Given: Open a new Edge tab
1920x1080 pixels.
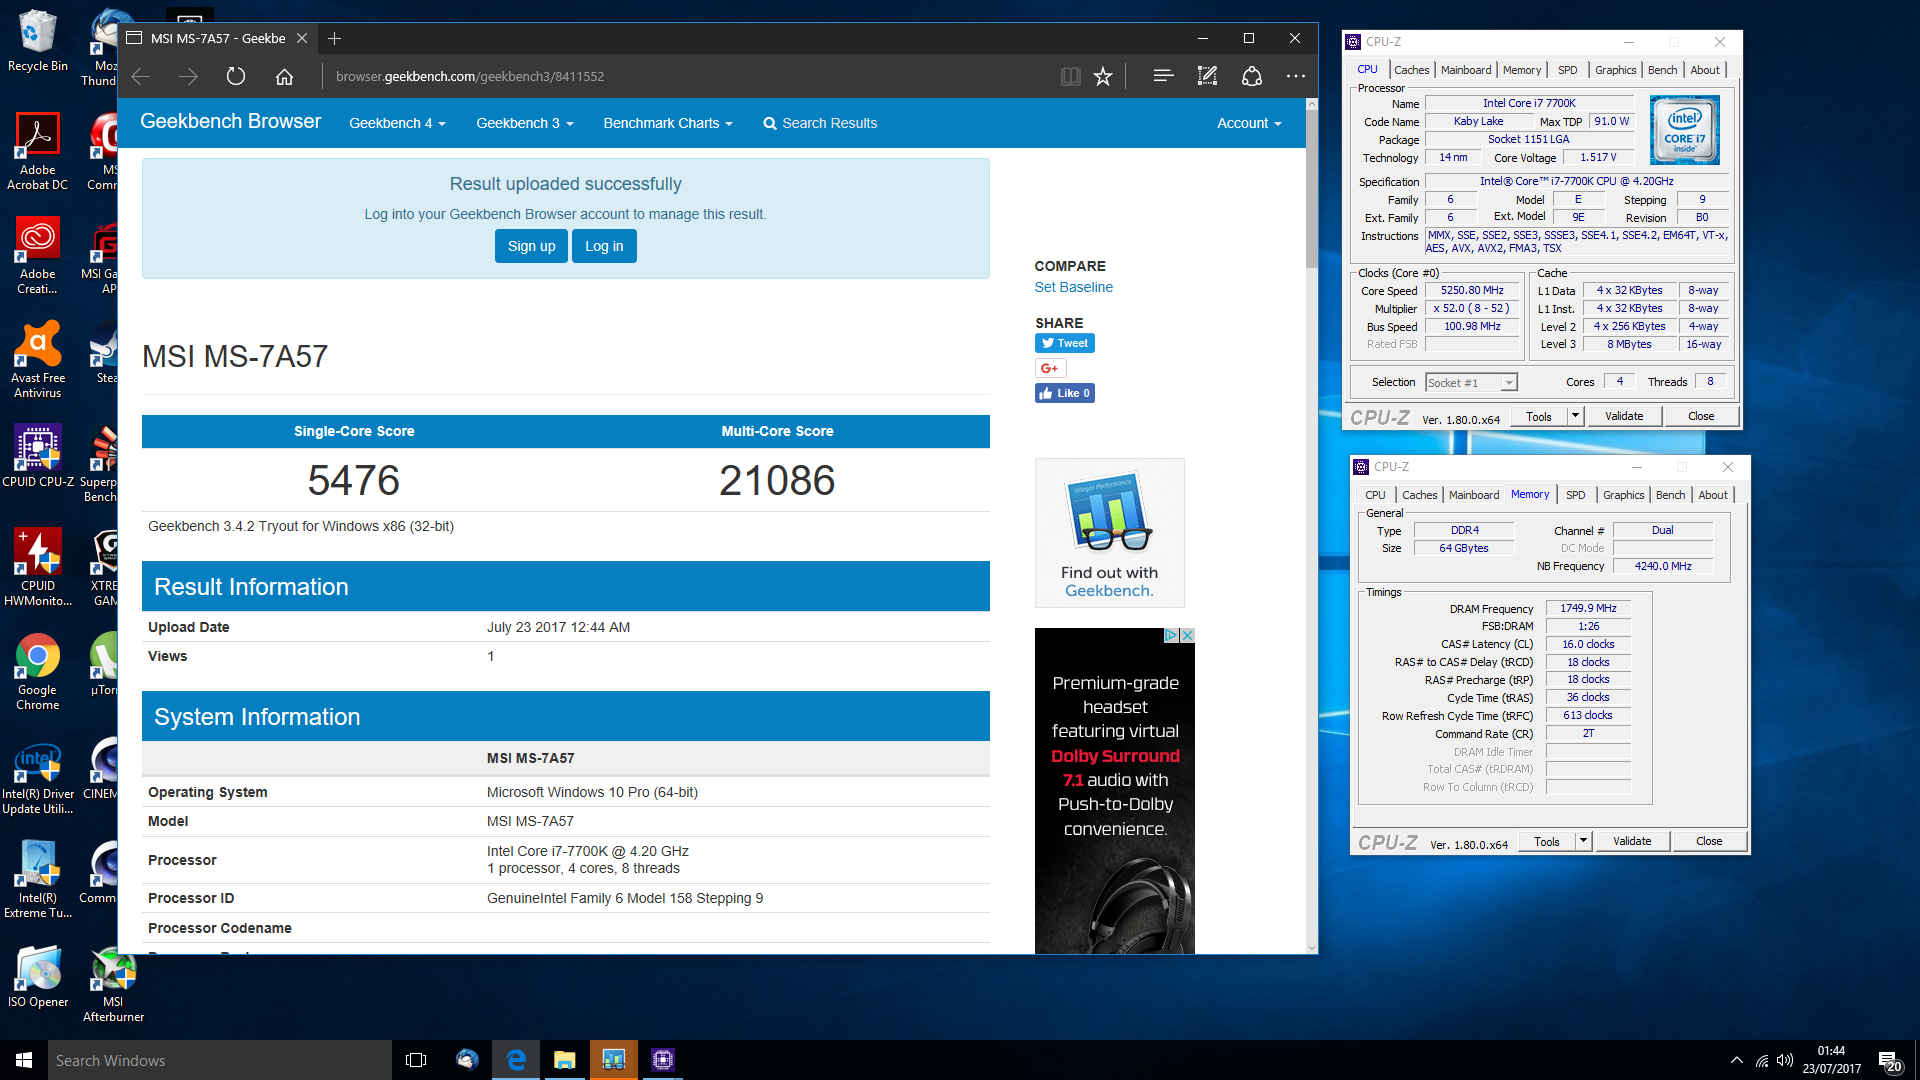Looking at the screenshot, I should click(x=335, y=38).
